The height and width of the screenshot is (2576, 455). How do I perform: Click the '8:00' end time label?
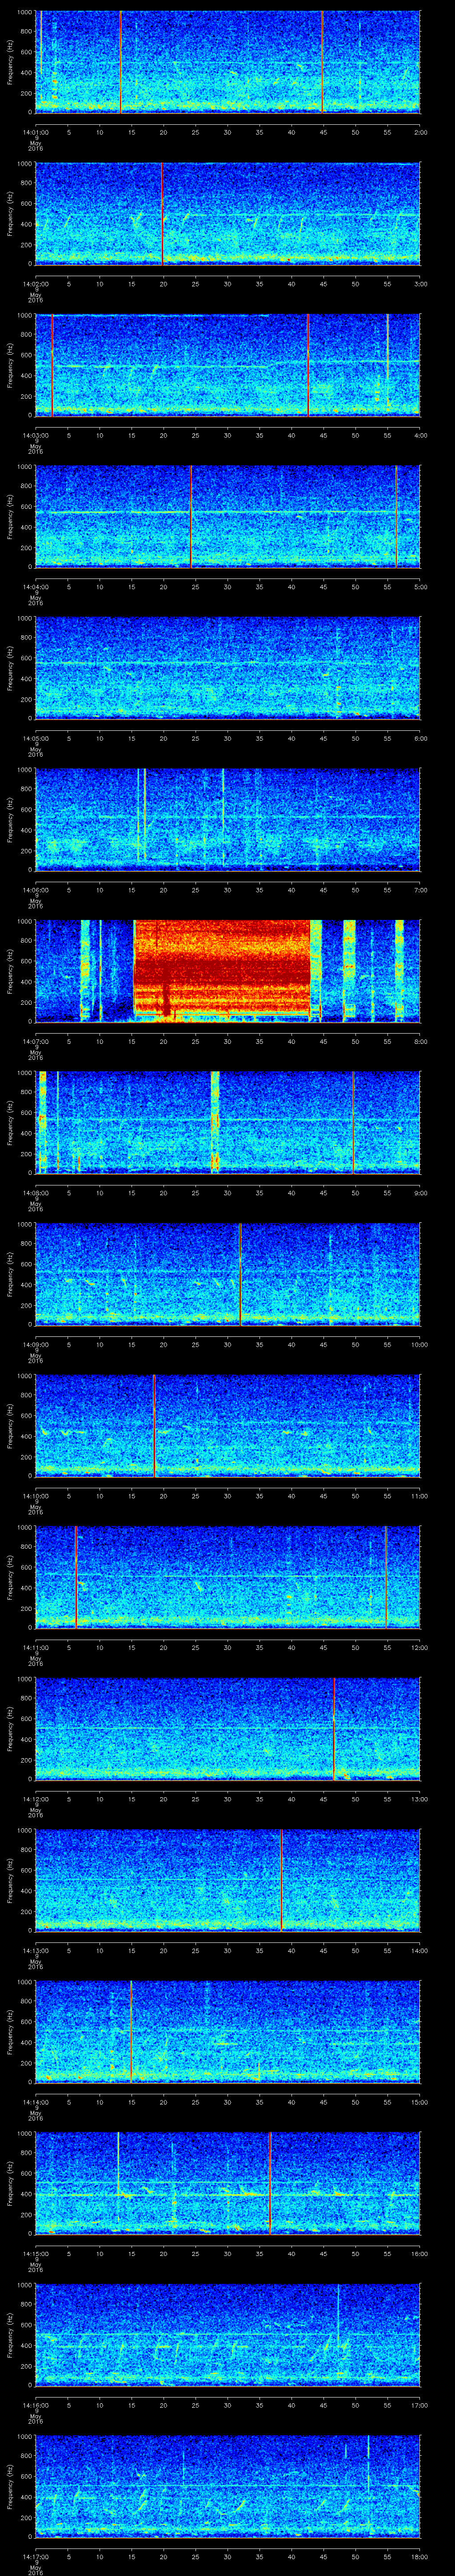(420, 1041)
